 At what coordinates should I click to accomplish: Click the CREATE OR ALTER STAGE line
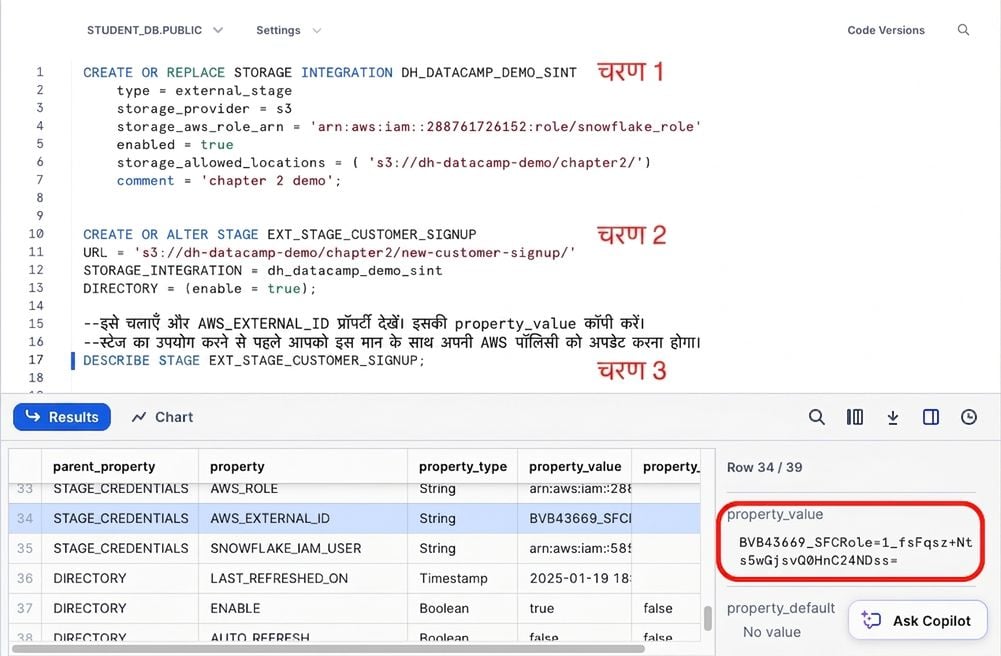[x=280, y=234]
